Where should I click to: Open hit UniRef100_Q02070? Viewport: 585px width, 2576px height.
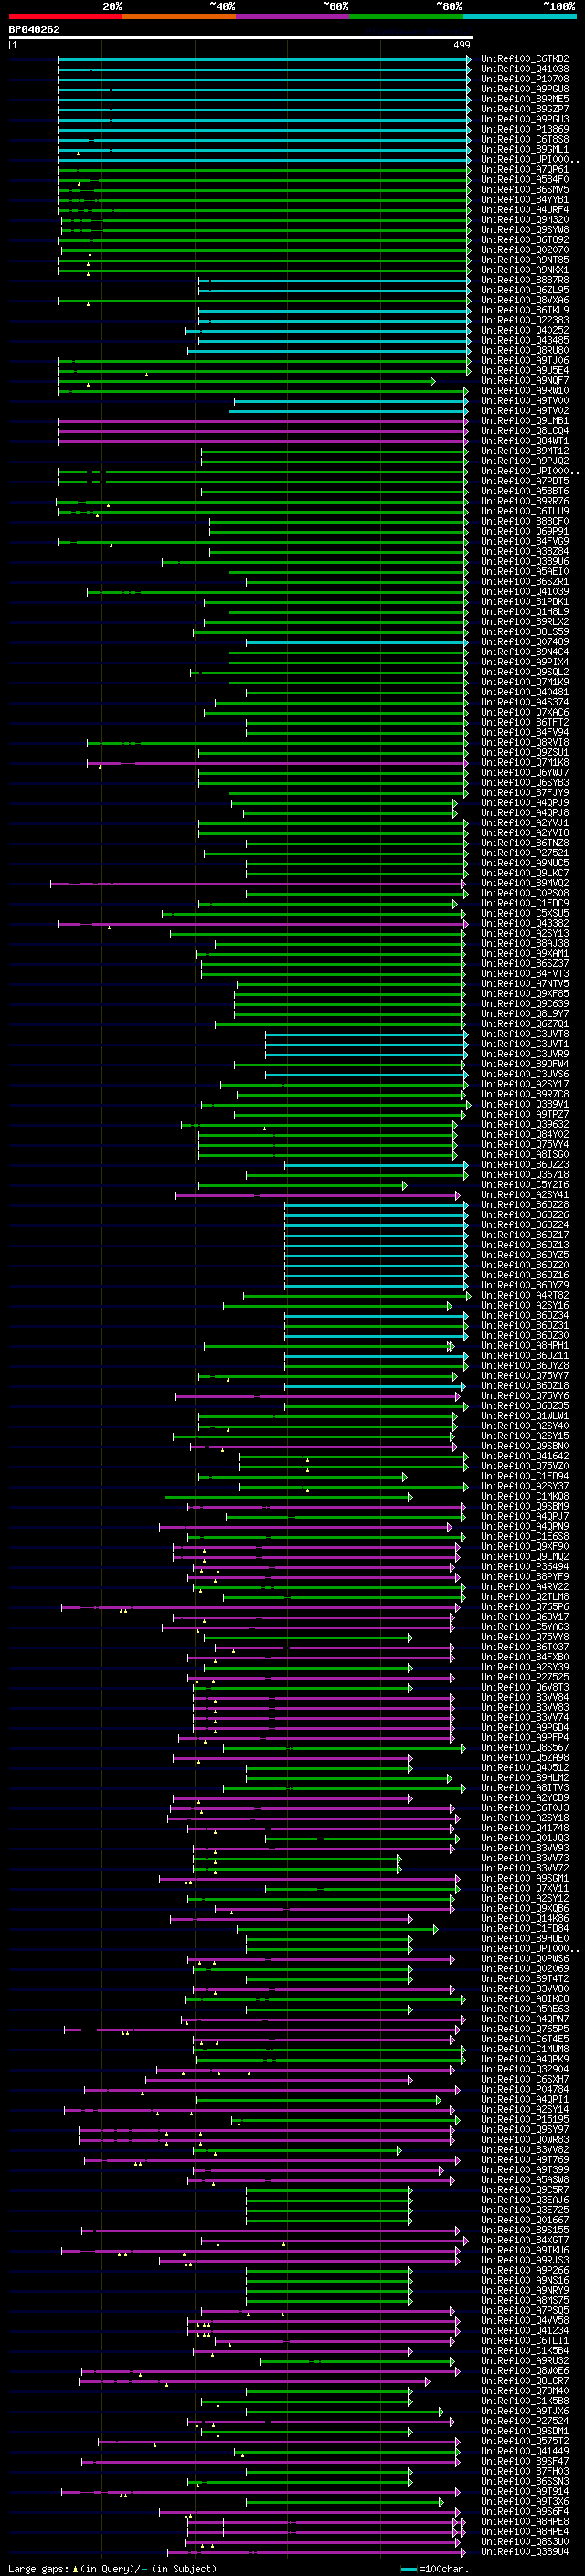[x=525, y=250]
